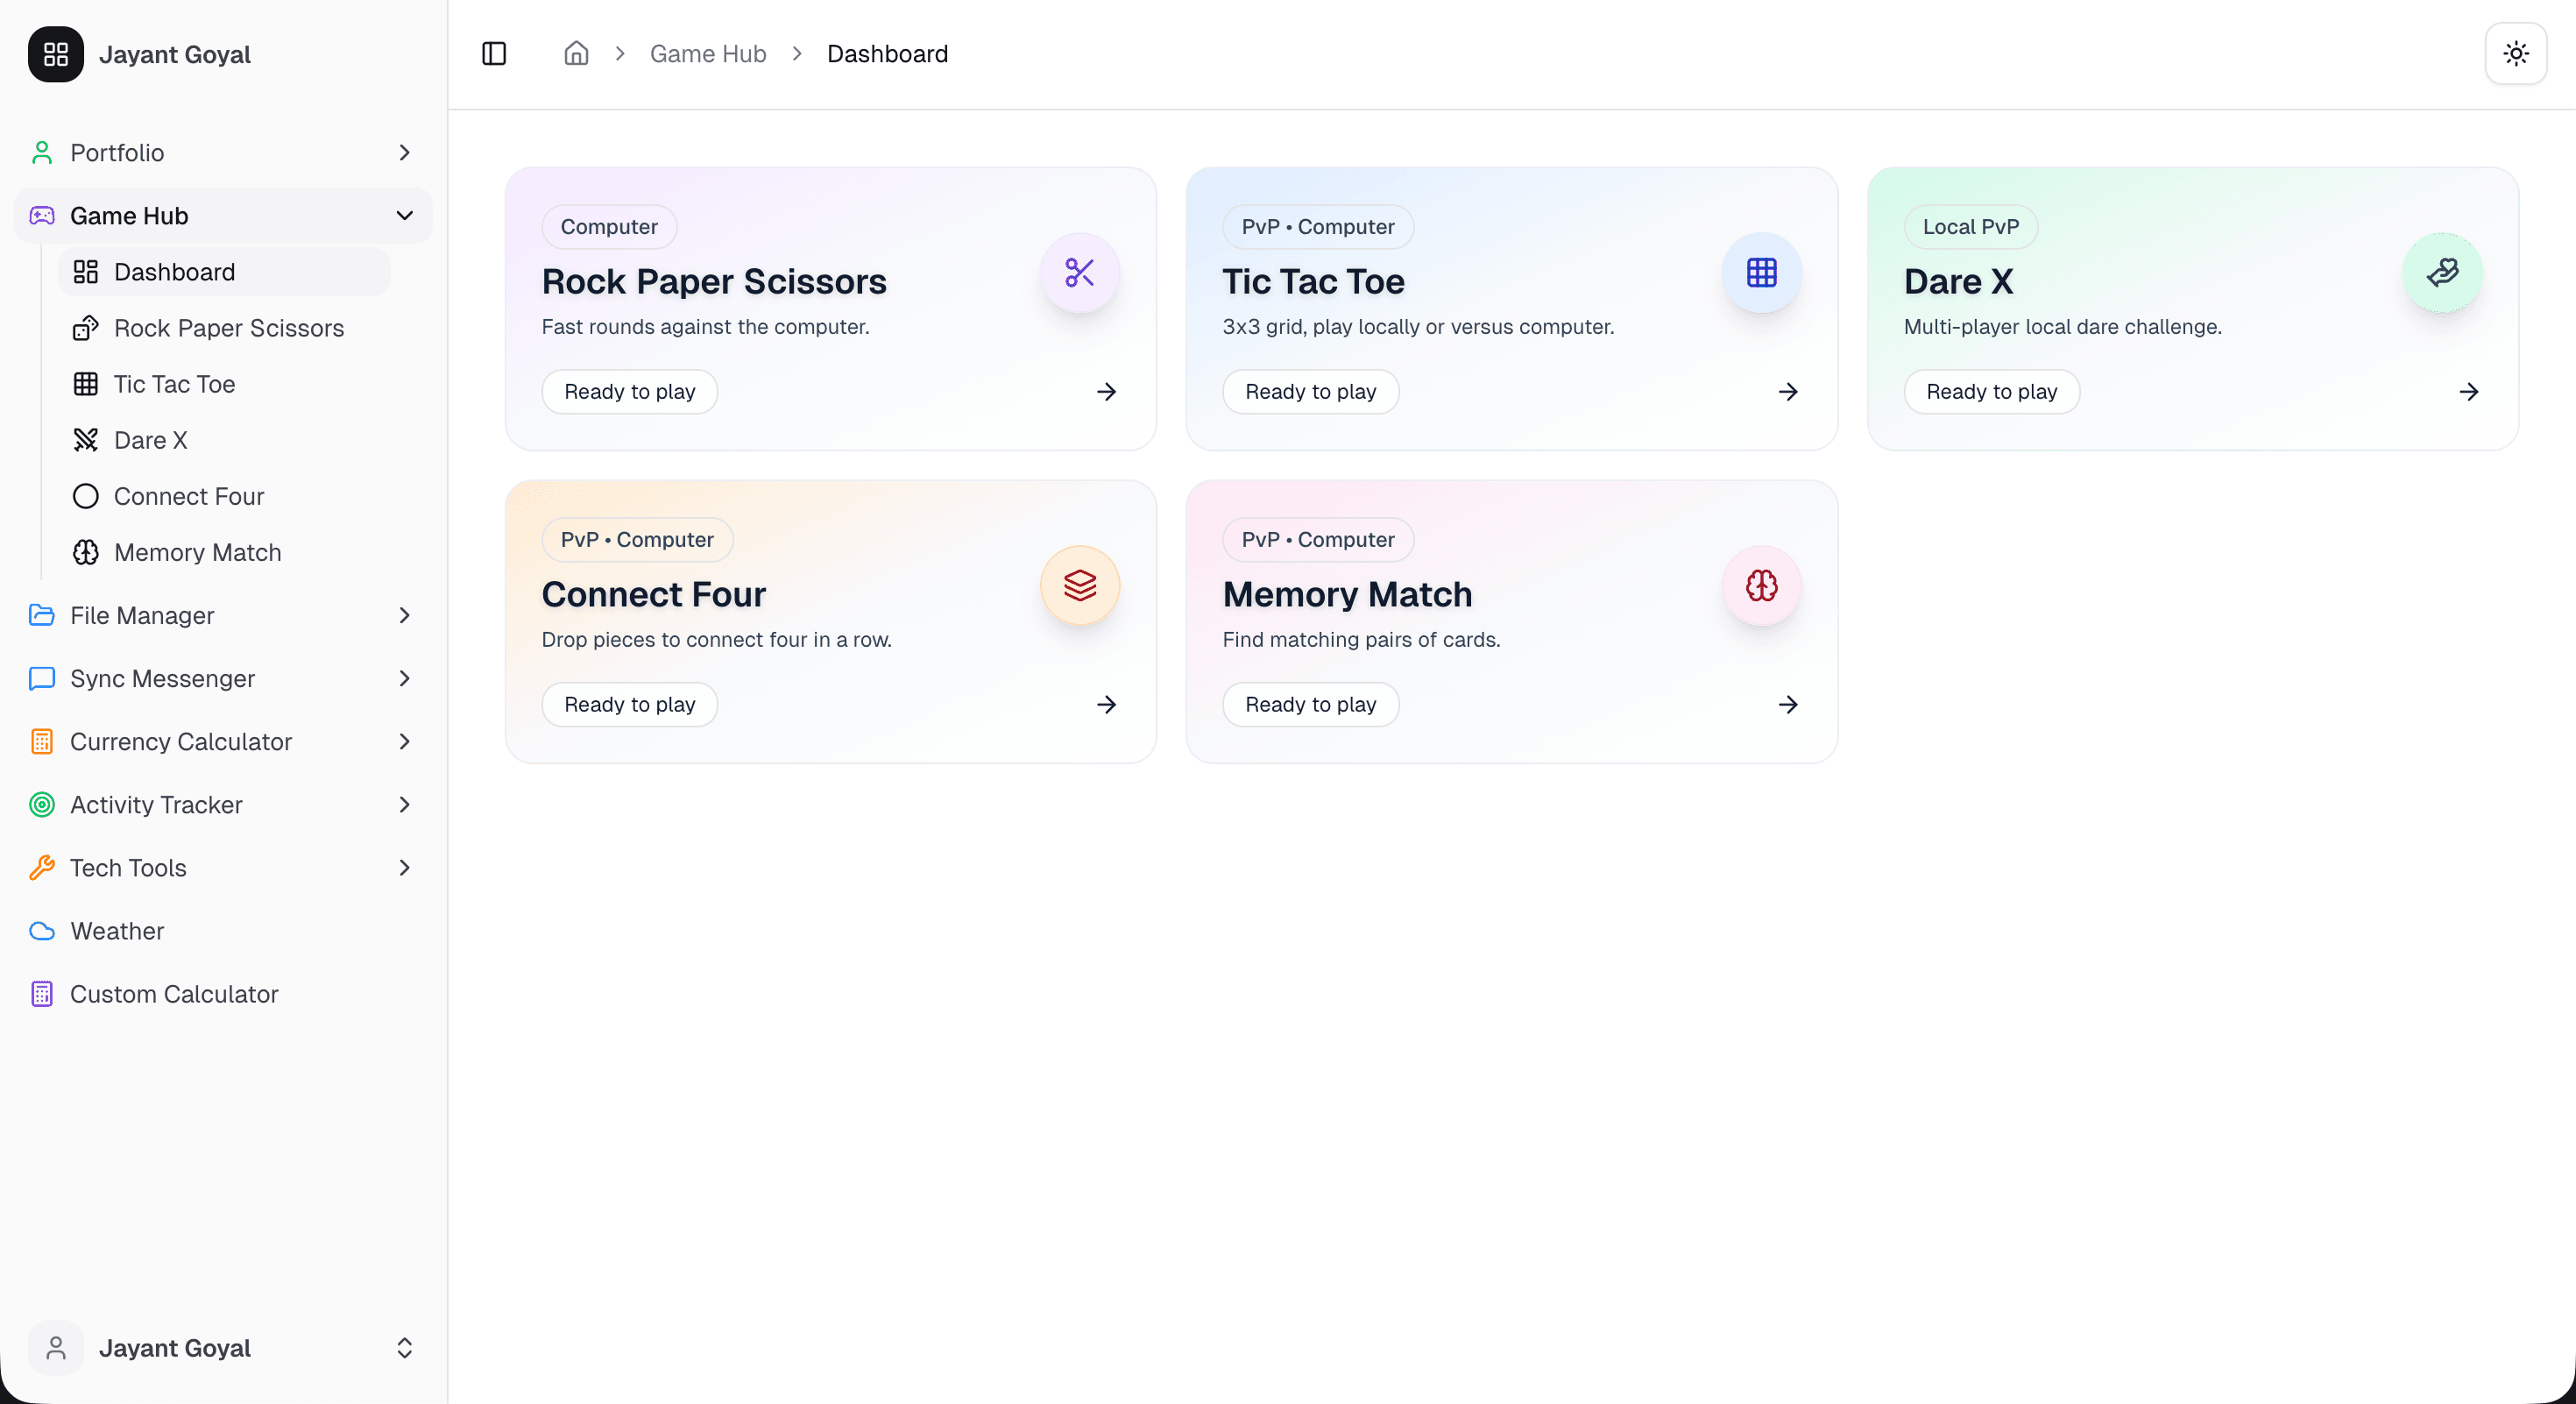Click the Tic Tac Toe grid sidebar icon
Image resolution: width=2576 pixels, height=1404 pixels.
[x=86, y=384]
